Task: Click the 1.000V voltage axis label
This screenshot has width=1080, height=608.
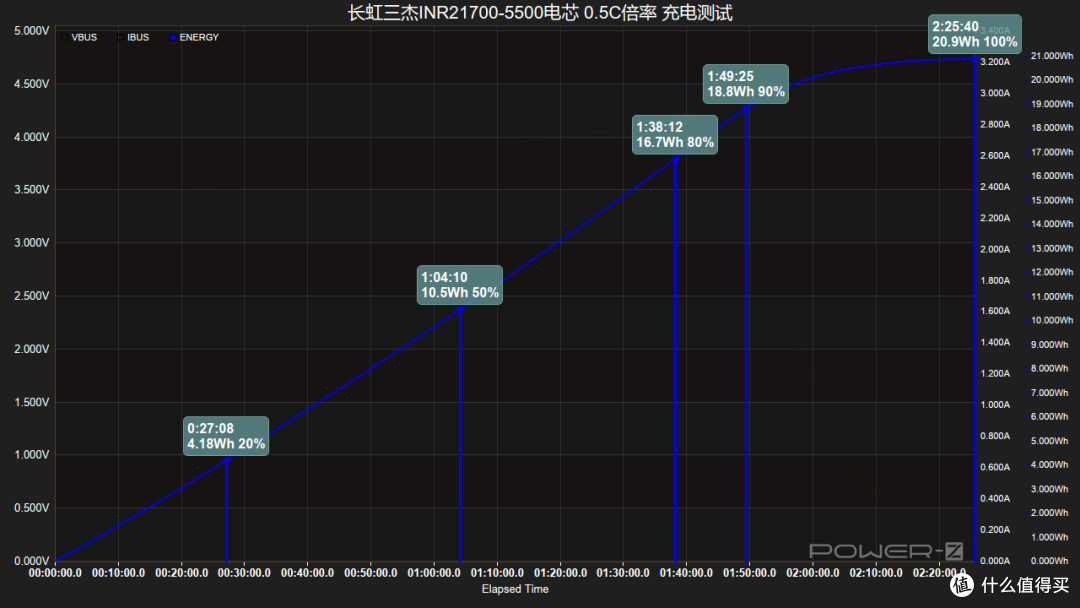Action: [x=32, y=454]
